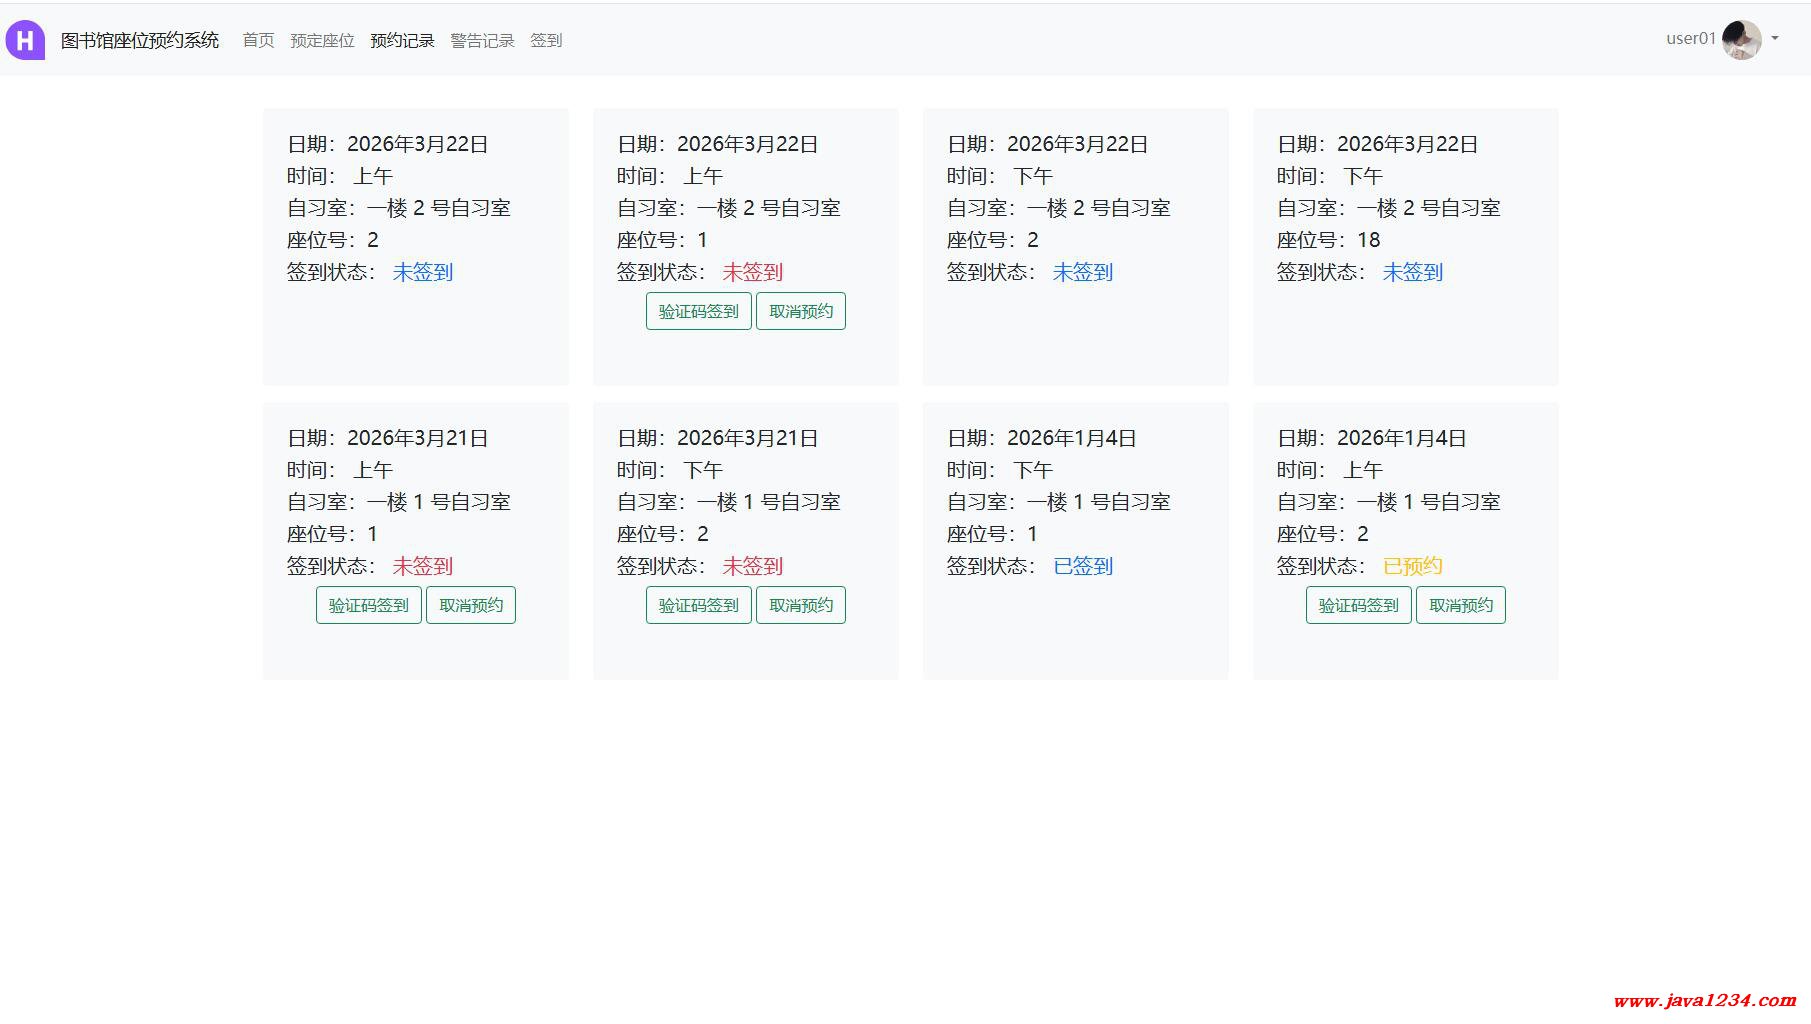The height and width of the screenshot is (1024, 1811).
Task: Click the yellow 已预约 status text
Action: (1412, 566)
